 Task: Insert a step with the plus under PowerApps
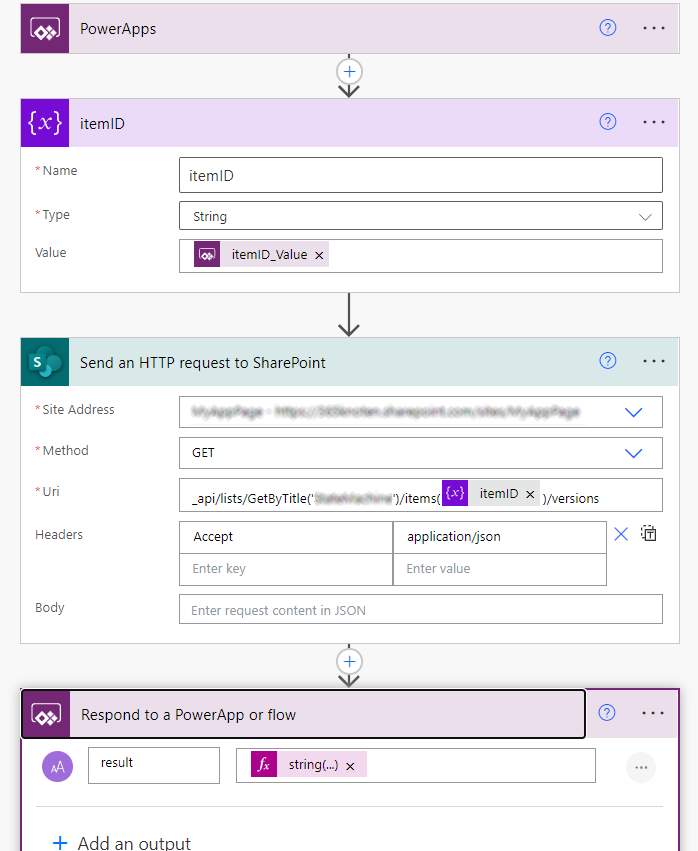pyautogui.click(x=349, y=72)
